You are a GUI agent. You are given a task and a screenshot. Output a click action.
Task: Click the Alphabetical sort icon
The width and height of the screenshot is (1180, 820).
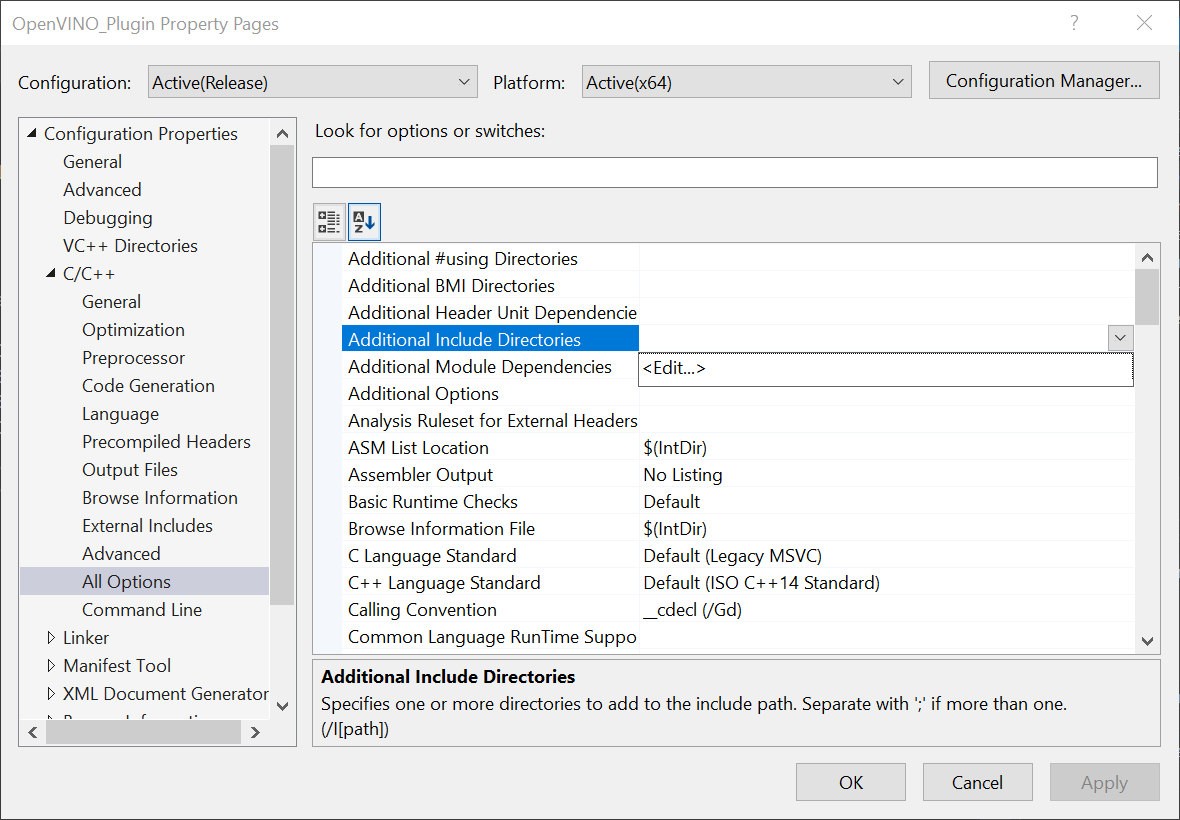364,222
